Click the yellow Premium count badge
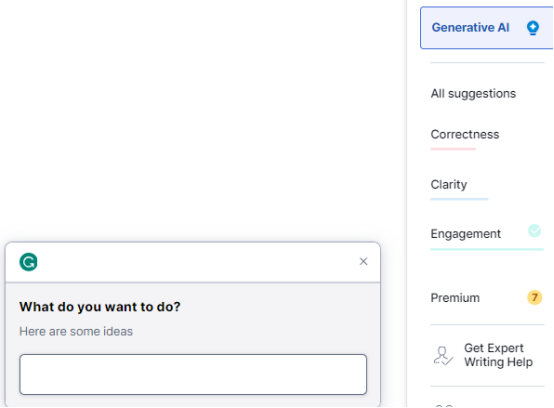 pos(534,297)
